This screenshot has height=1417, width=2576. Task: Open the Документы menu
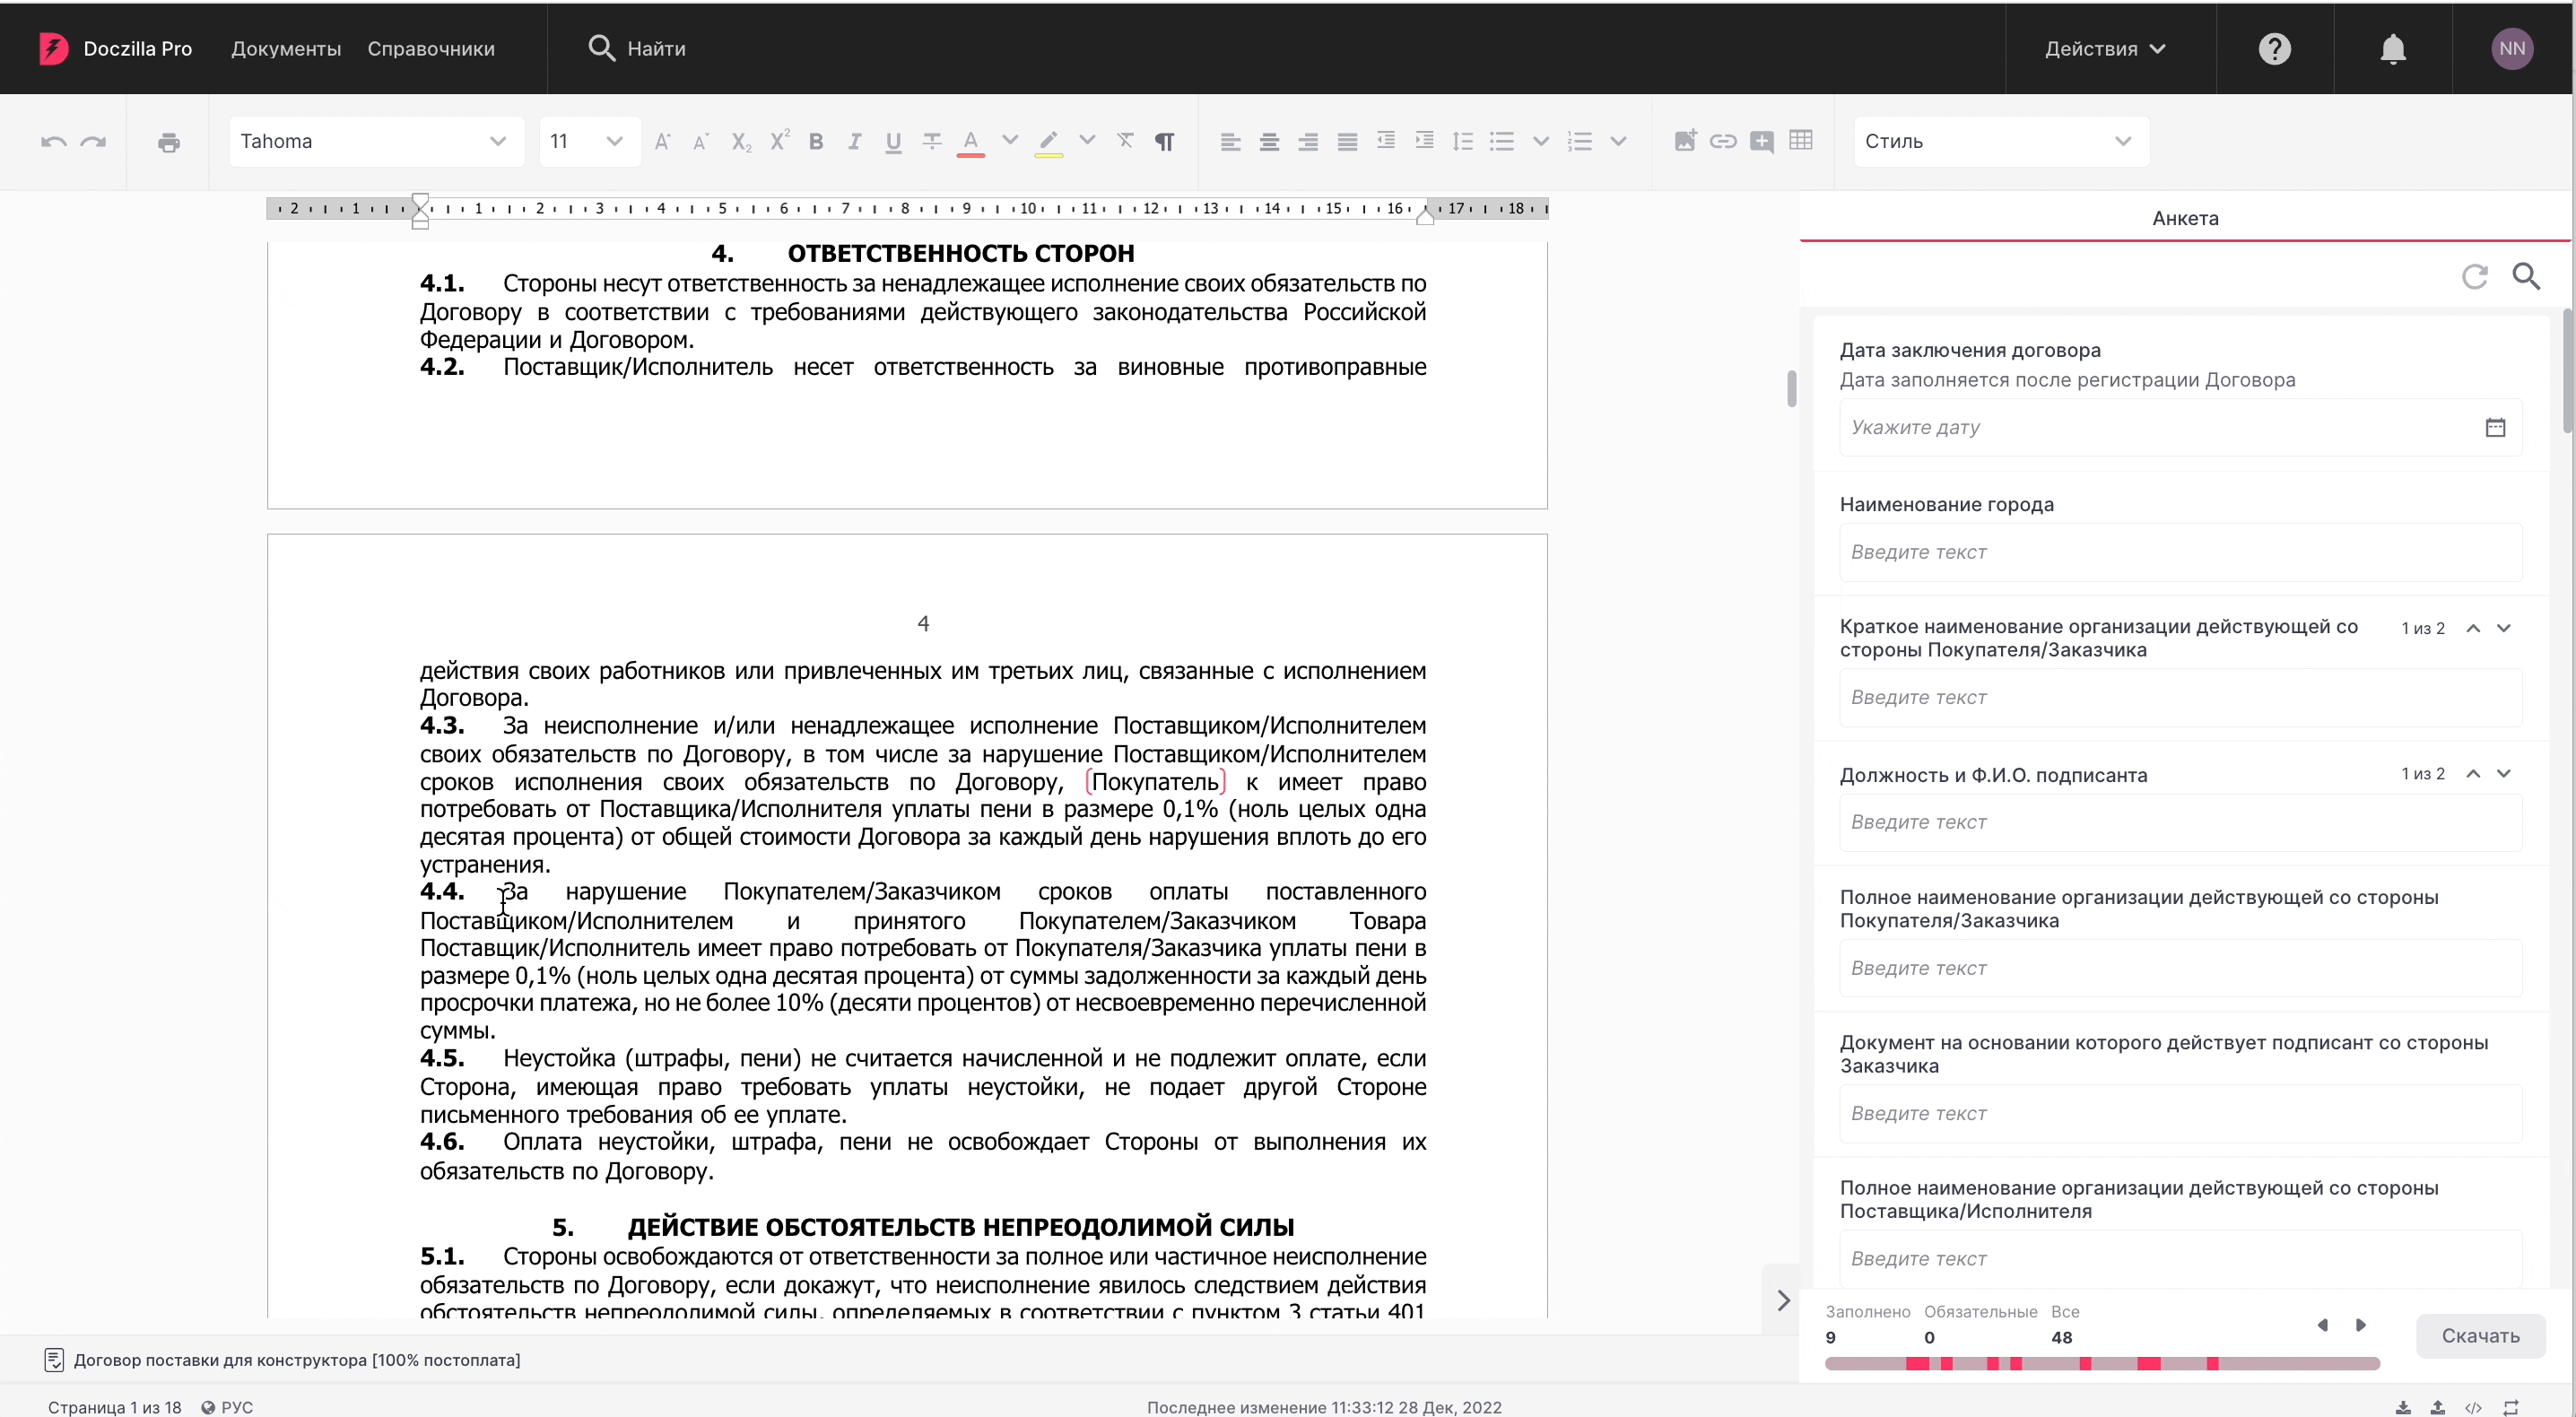pyautogui.click(x=286, y=48)
